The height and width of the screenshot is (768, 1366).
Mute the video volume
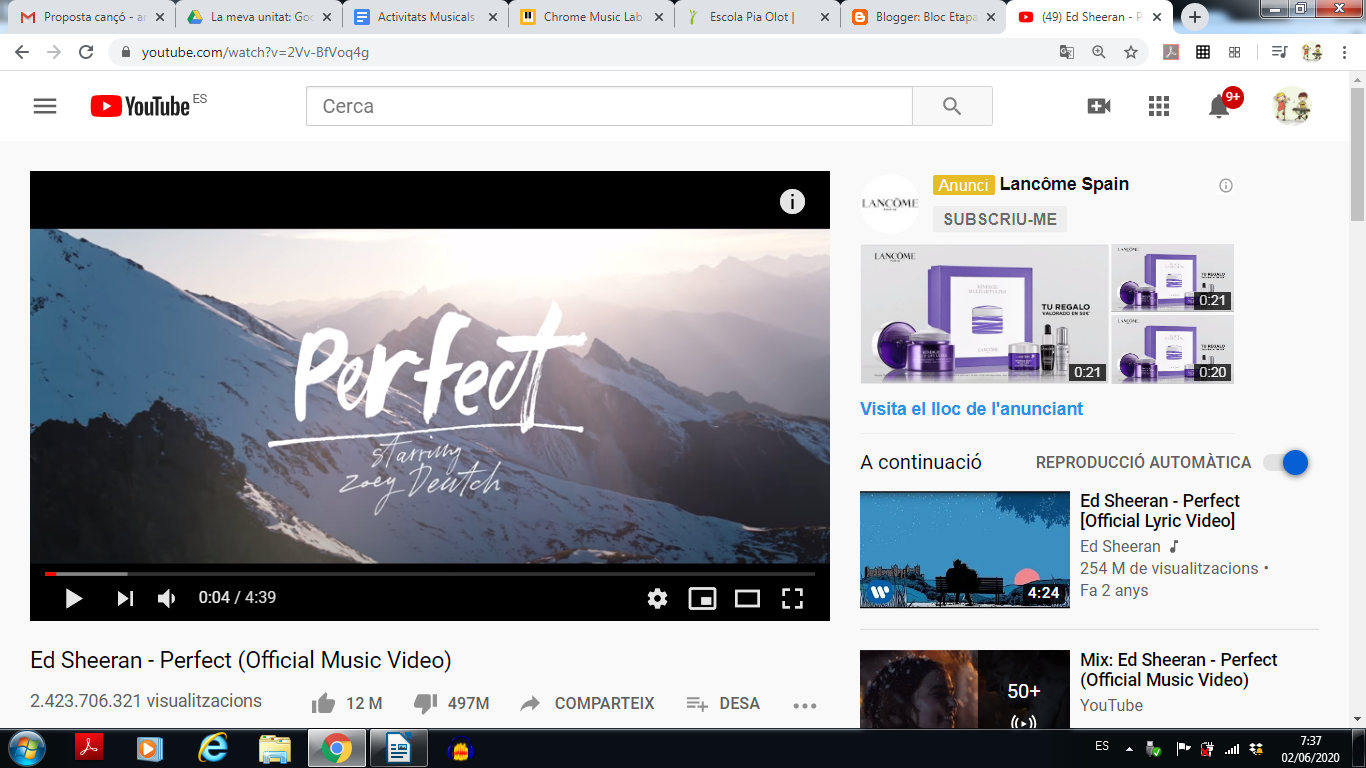[167, 598]
